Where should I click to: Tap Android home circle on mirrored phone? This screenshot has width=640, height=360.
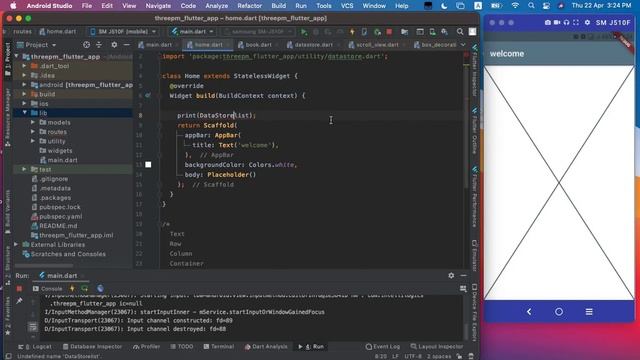pos(559,312)
